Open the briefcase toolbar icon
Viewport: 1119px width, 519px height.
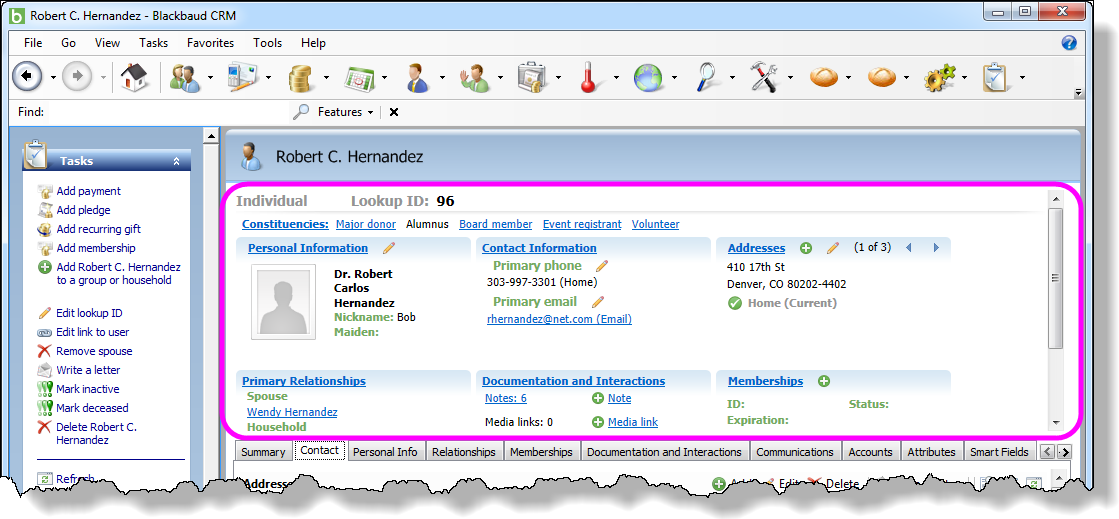click(x=532, y=76)
